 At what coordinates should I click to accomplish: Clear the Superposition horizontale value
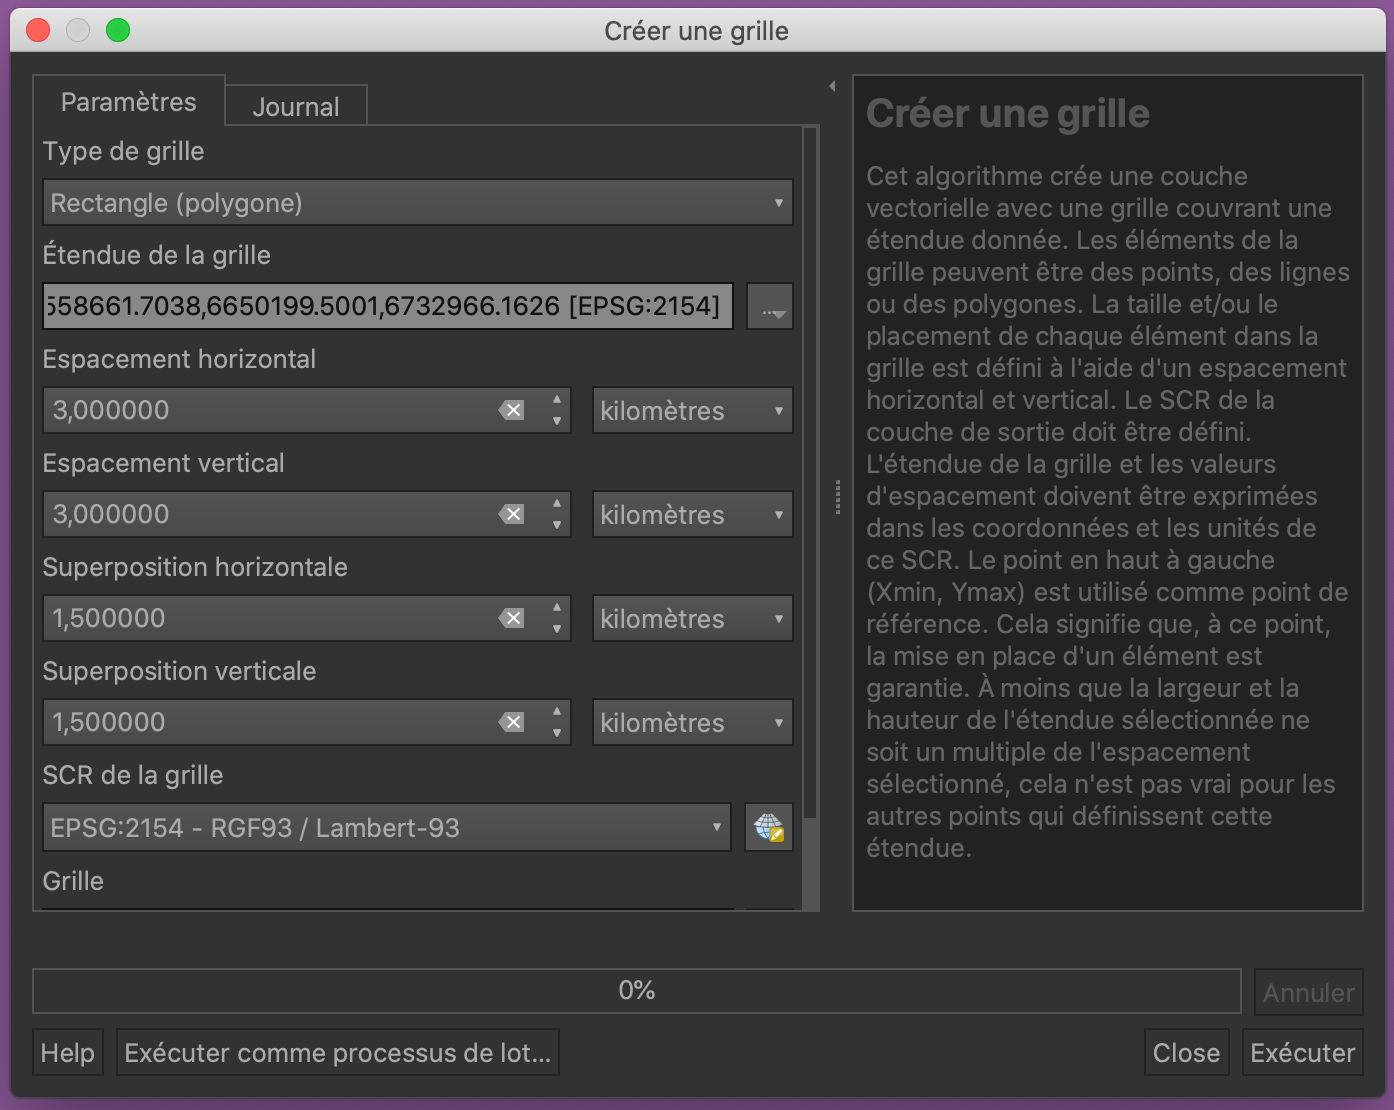pos(512,619)
